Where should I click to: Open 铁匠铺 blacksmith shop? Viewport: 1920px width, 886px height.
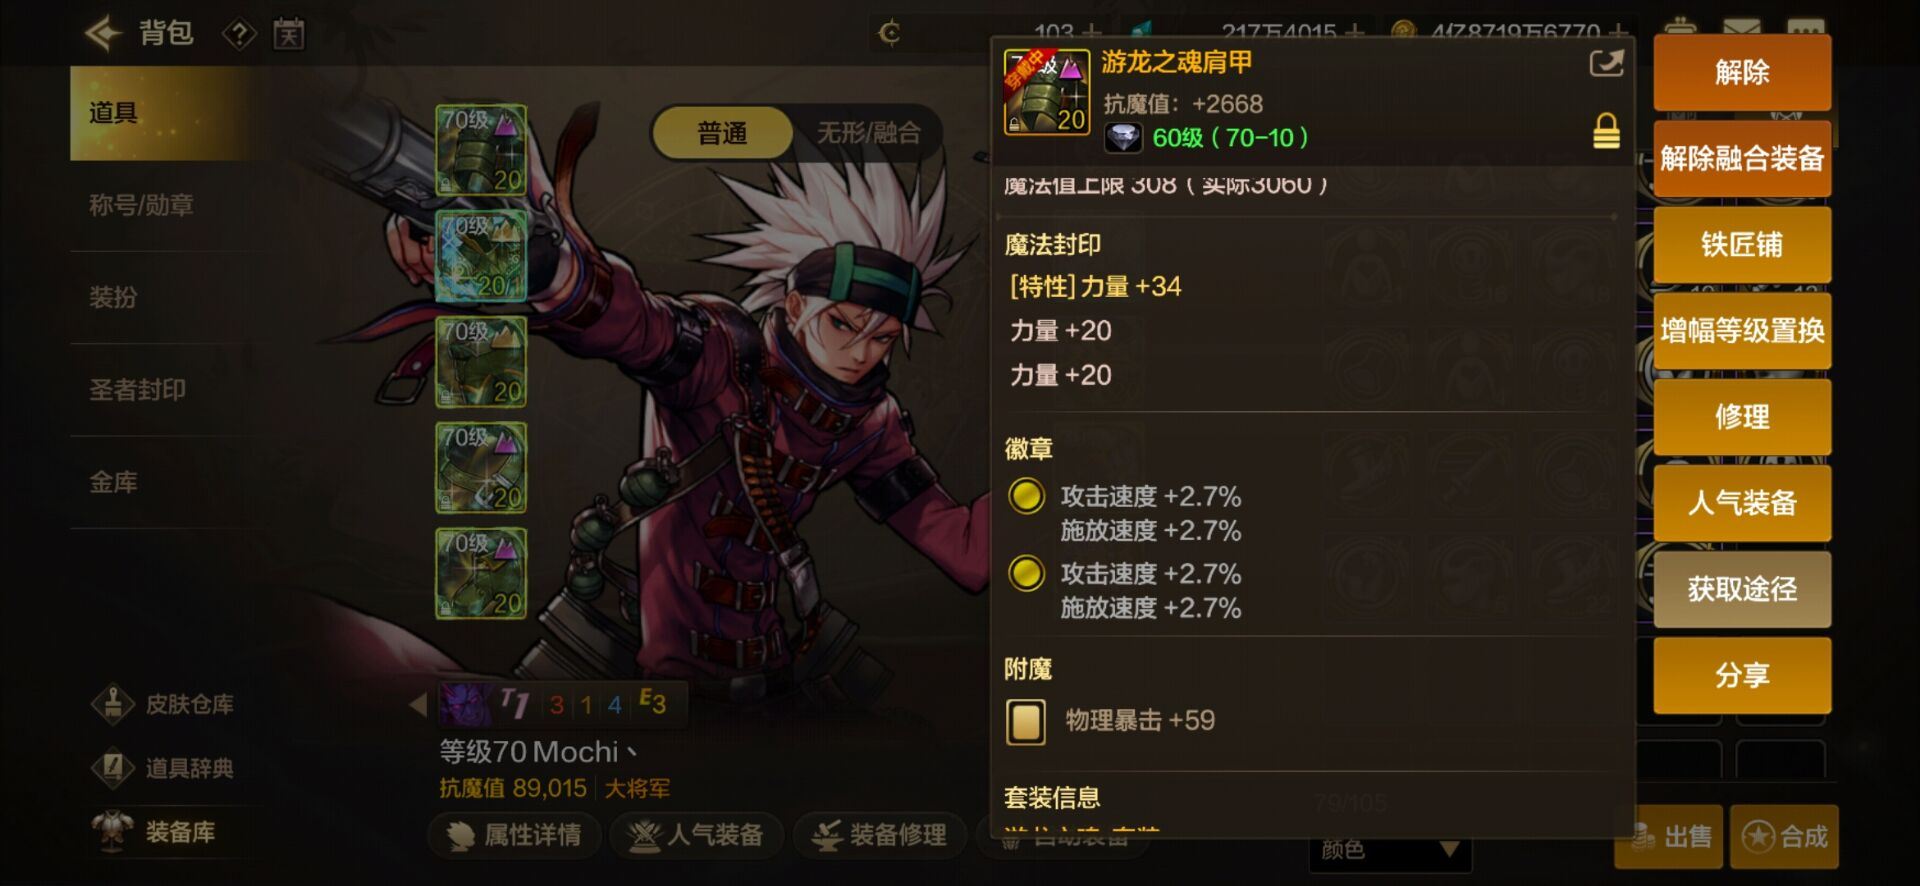(1742, 244)
